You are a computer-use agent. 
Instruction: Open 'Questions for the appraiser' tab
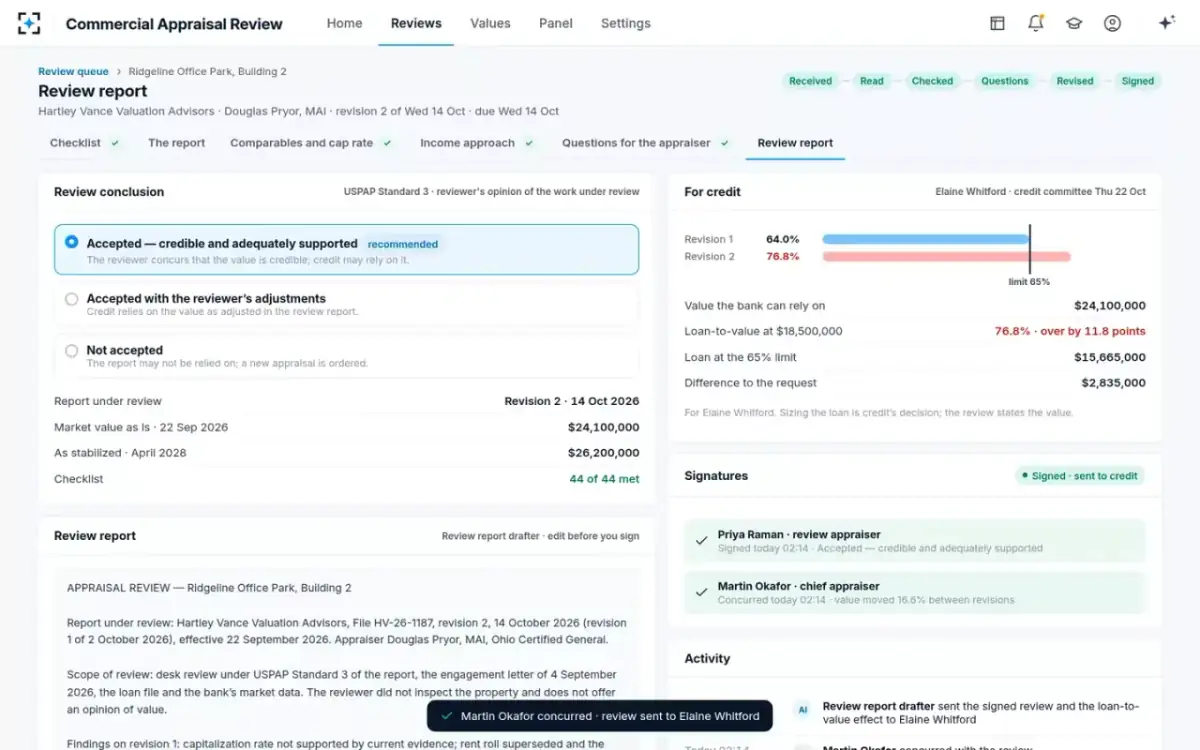646,143
